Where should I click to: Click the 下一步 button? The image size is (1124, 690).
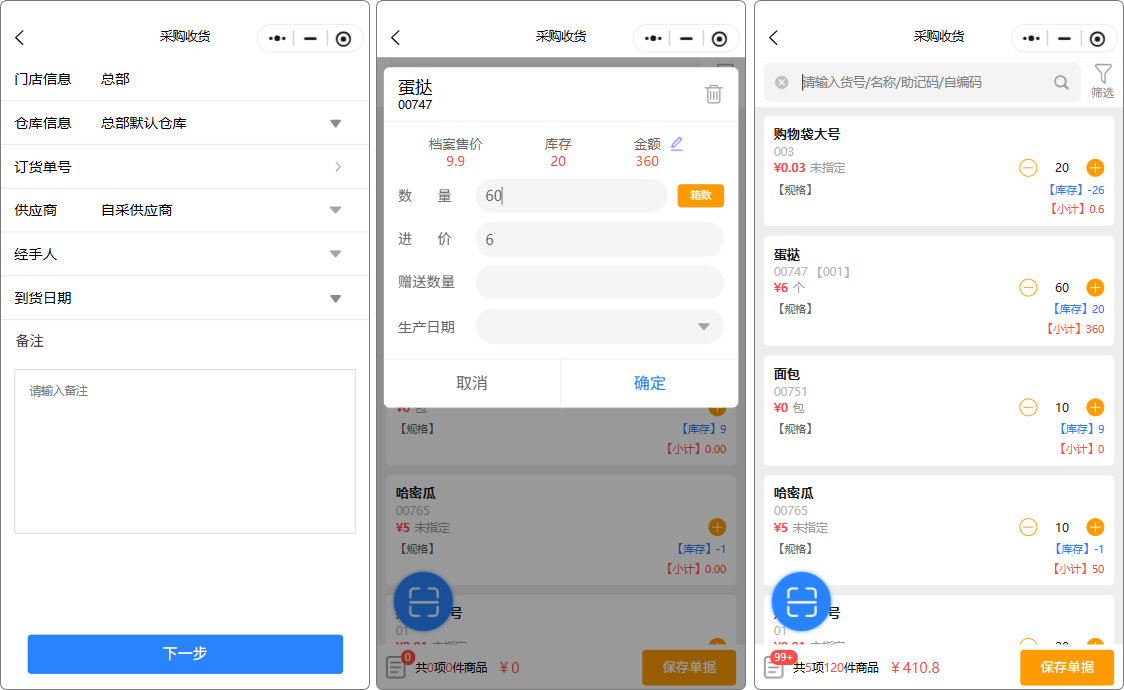(x=185, y=653)
